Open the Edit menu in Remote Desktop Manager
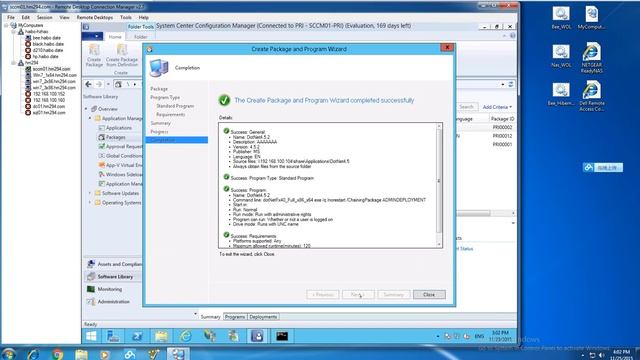Image resolution: width=640 pixels, height=360 pixels. click(26, 18)
